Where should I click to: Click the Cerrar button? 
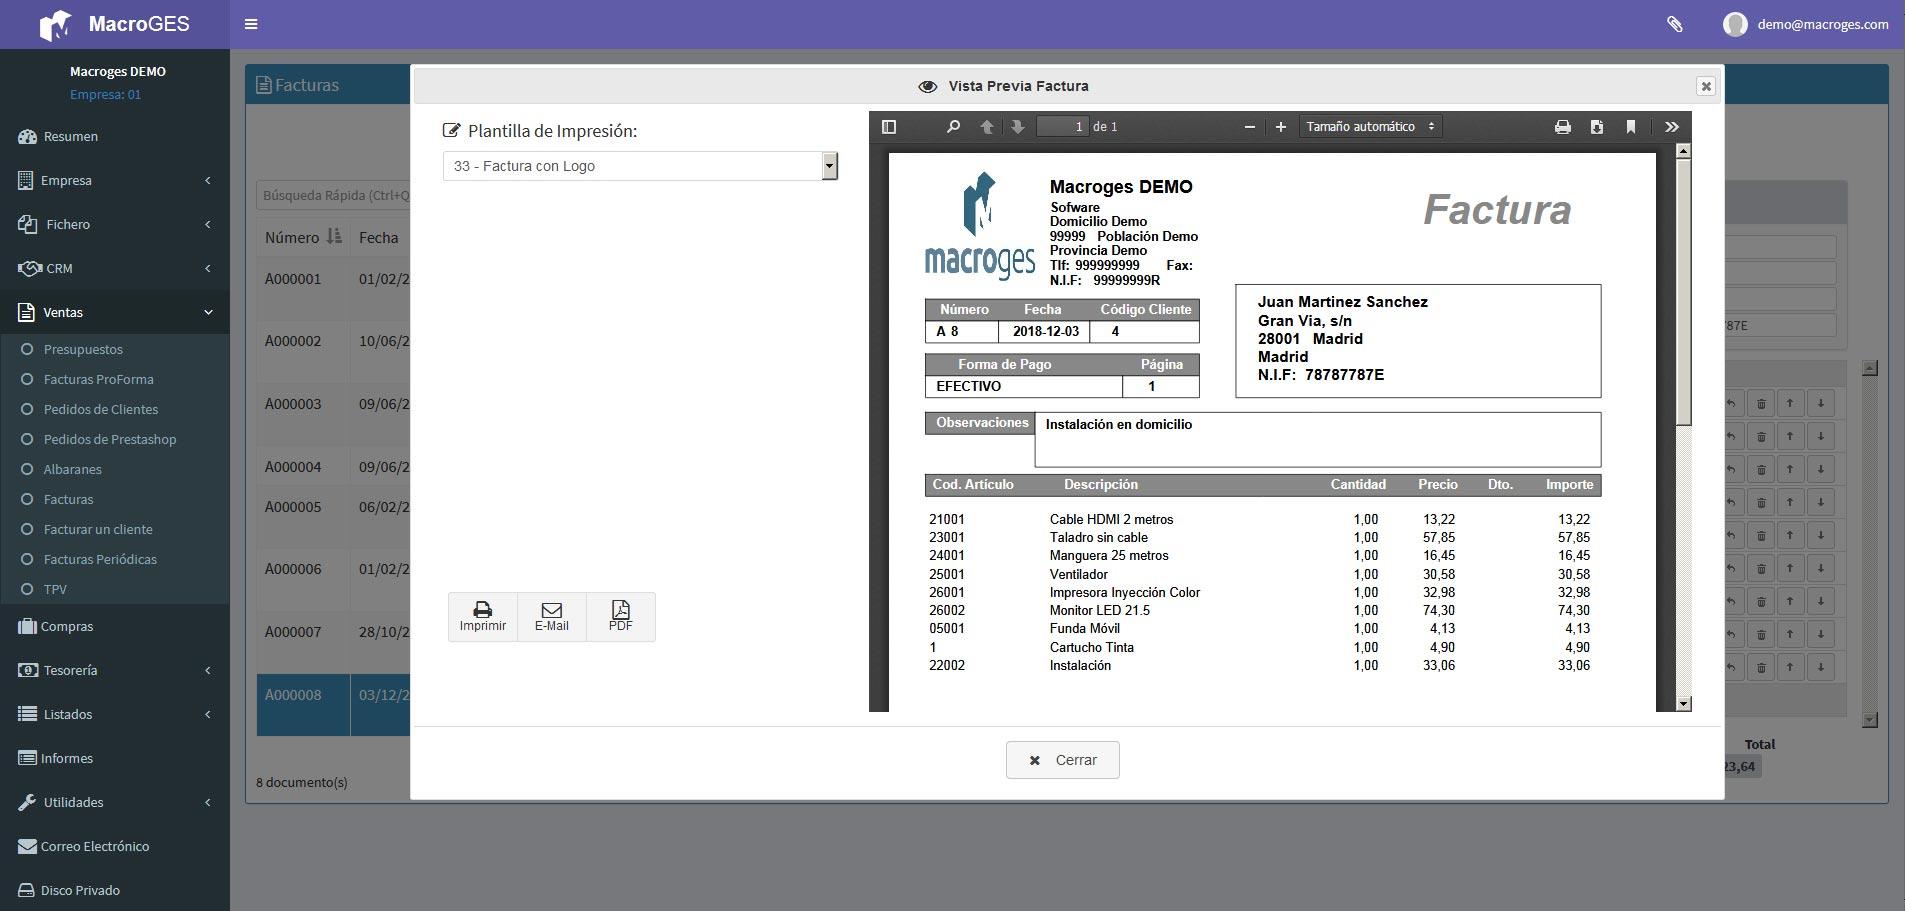pos(1062,760)
